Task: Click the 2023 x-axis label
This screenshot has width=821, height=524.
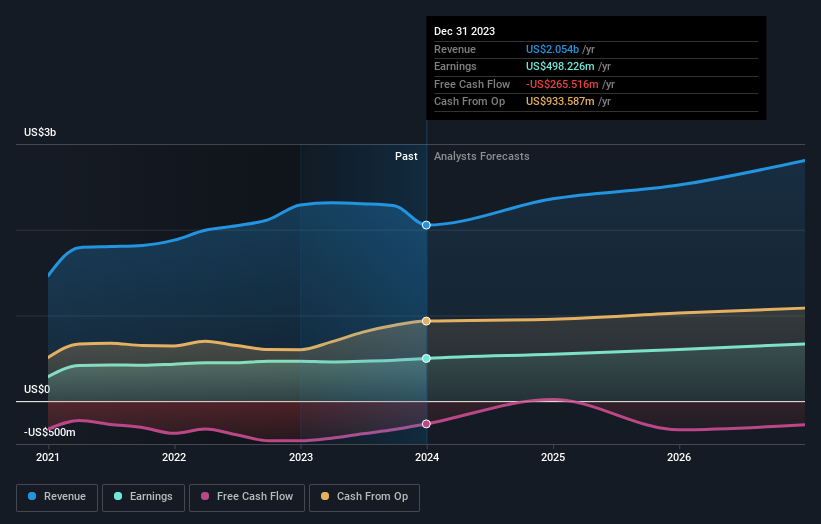Action: [301, 458]
